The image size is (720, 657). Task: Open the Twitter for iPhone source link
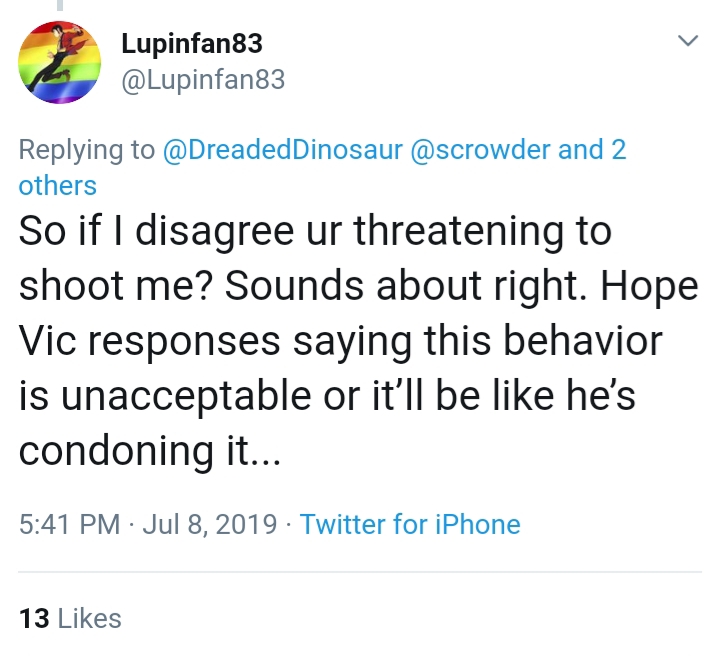pos(410,524)
